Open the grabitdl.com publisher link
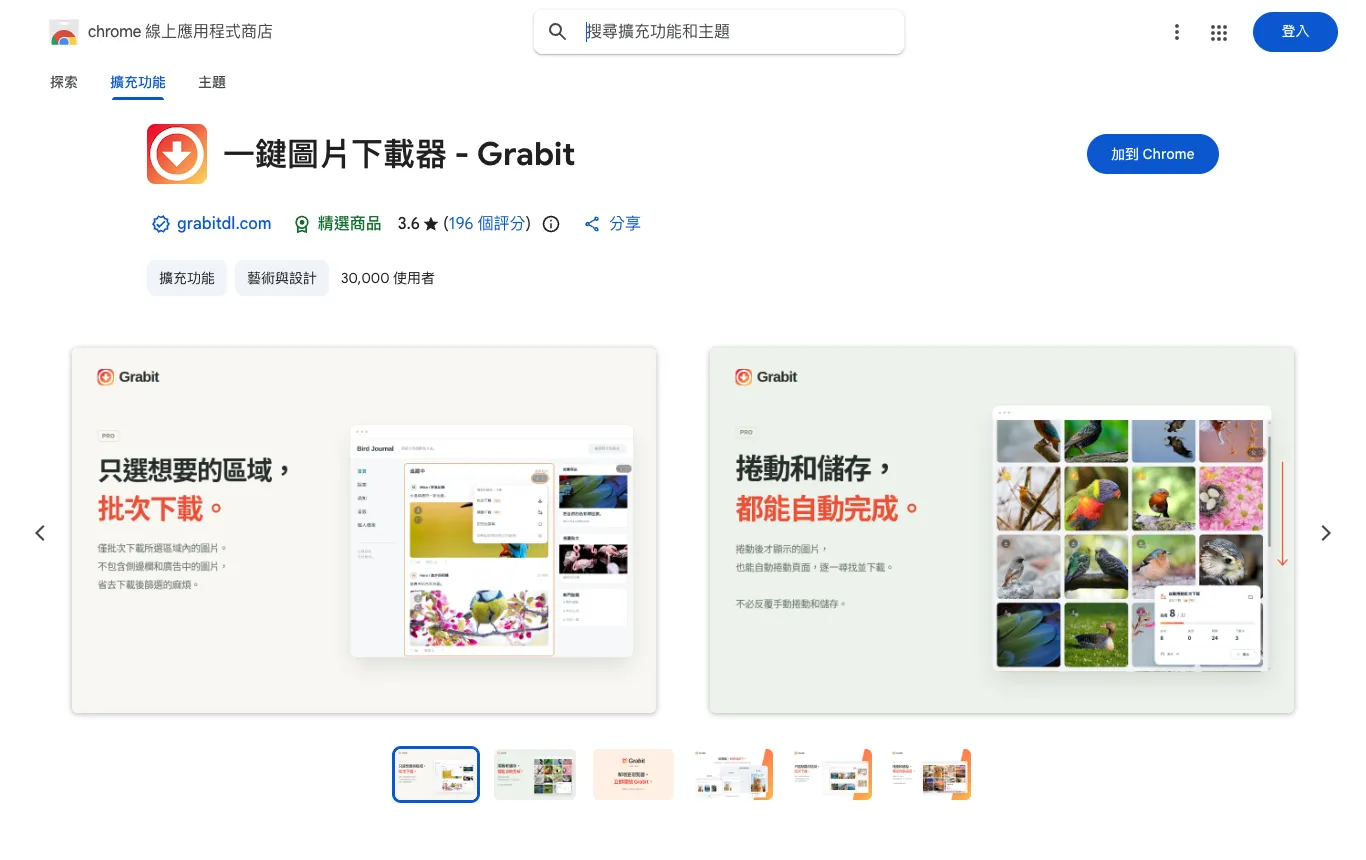This screenshot has width=1366, height=860. [224, 224]
